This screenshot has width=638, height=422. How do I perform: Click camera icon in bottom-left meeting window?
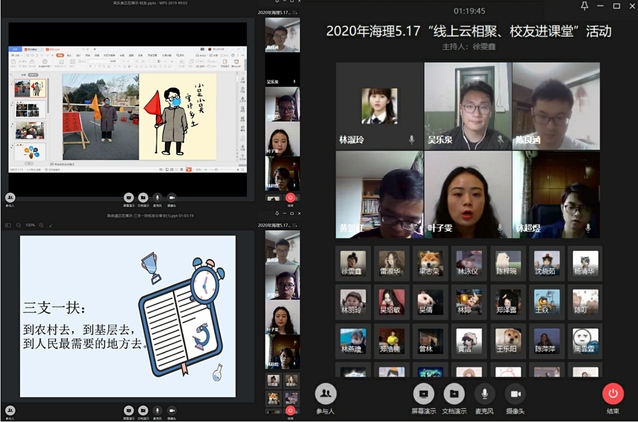pyautogui.click(x=172, y=407)
